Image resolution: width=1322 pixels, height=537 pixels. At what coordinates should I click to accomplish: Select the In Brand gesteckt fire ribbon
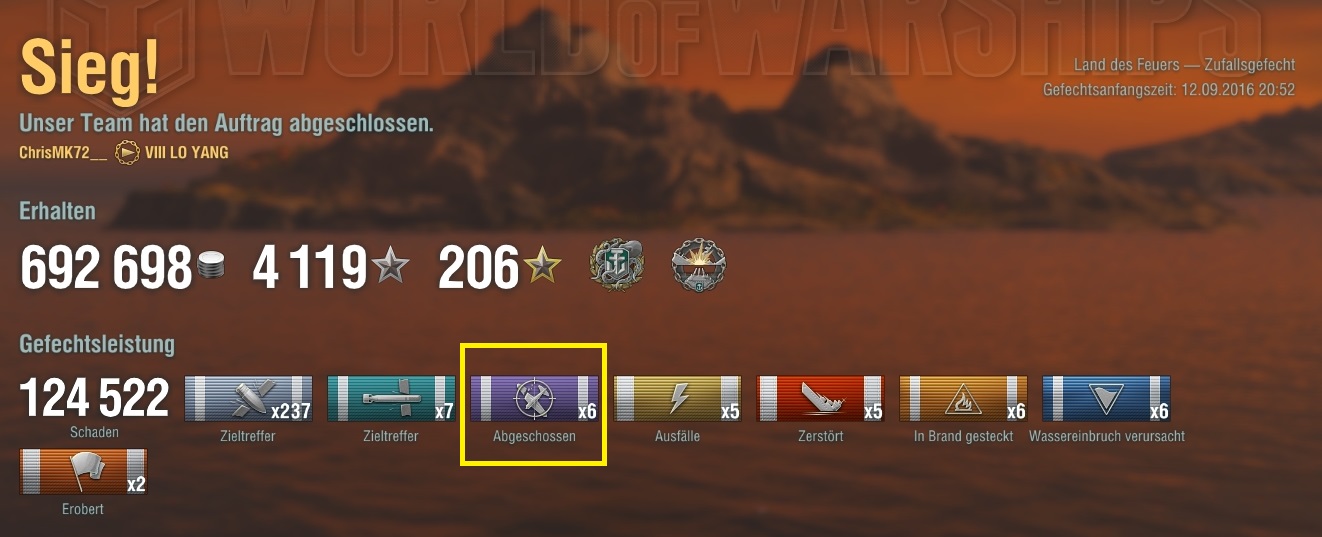(x=963, y=399)
